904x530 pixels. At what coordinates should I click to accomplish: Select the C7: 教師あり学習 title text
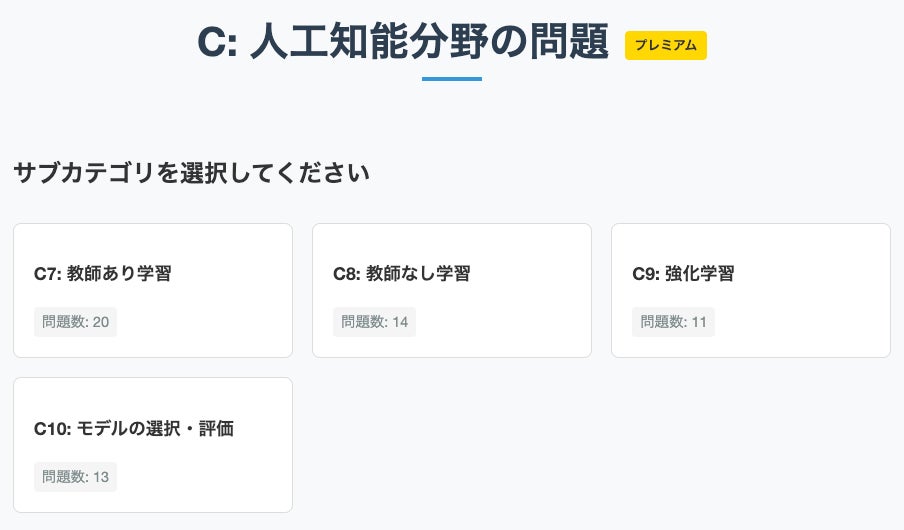102,273
